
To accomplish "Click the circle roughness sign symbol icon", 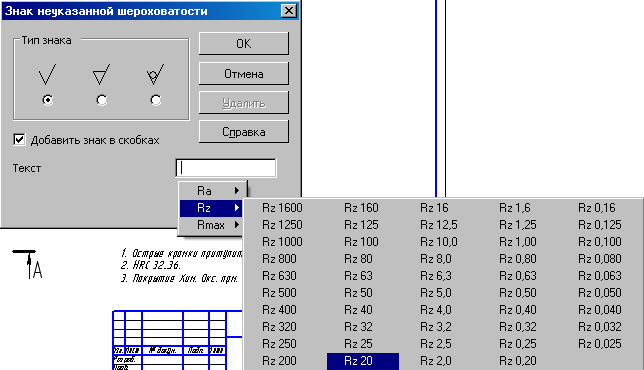I will coord(155,74).
